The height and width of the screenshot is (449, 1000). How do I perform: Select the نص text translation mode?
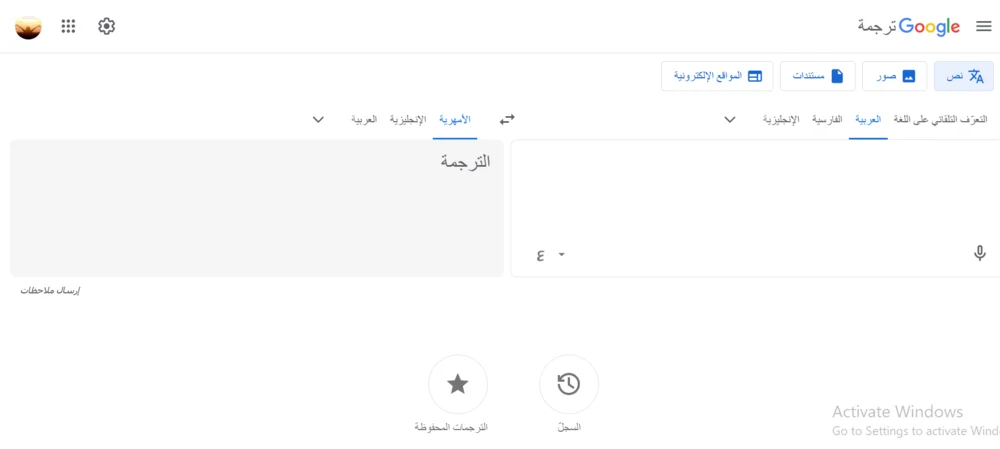pos(964,76)
